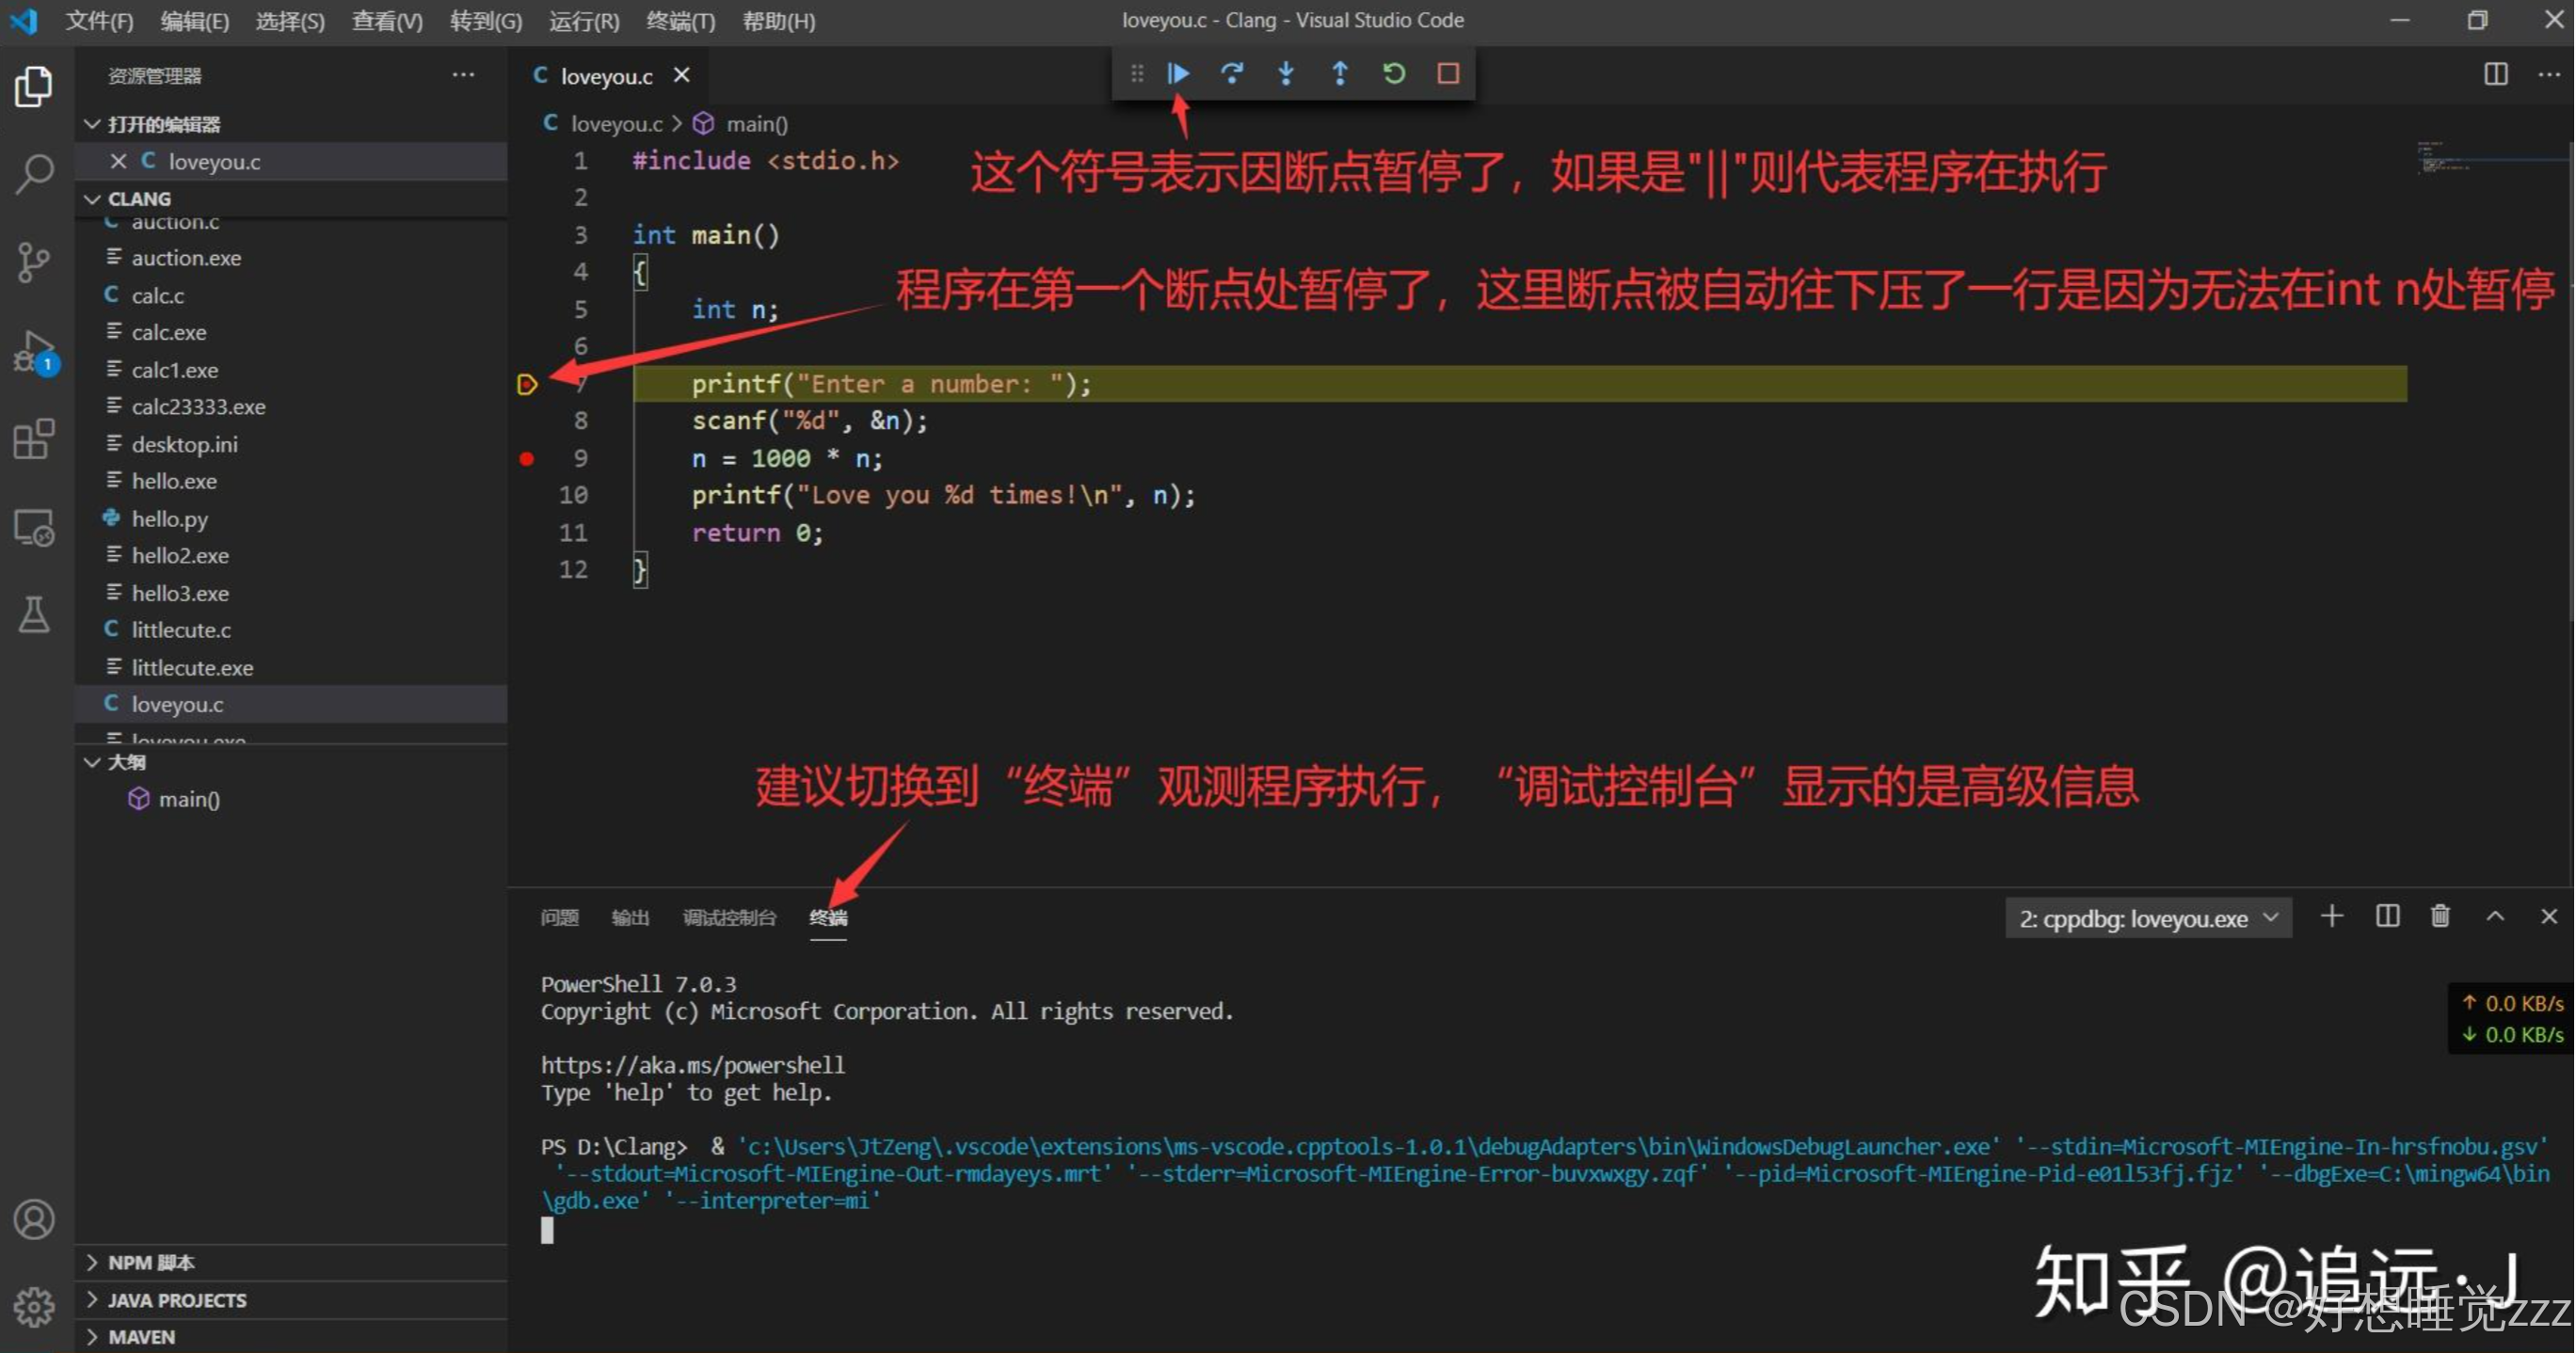This screenshot has width=2576, height=1353.
Task: Open the Source Control view
Action: [34, 262]
